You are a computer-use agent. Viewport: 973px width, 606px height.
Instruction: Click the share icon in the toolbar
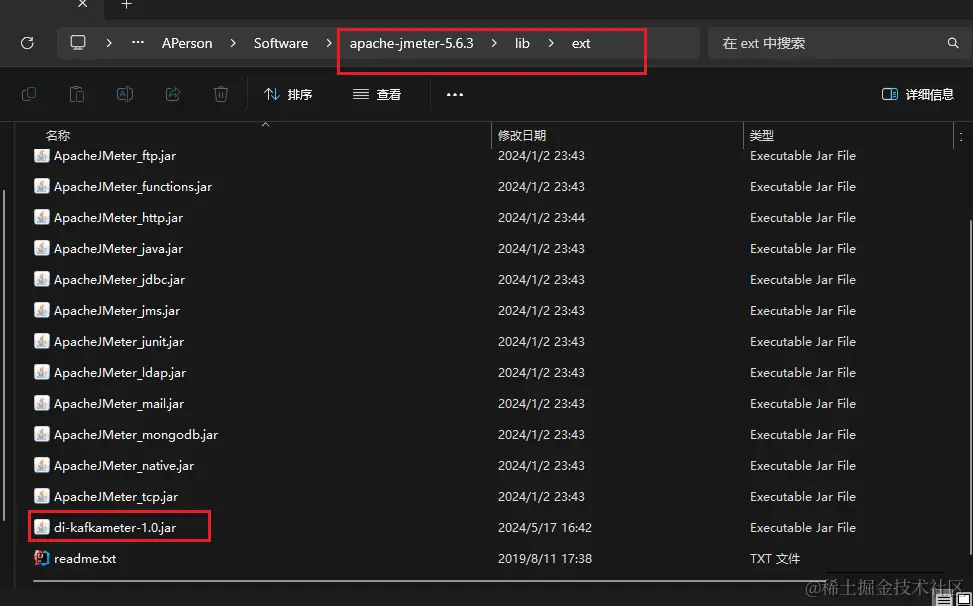(x=173, y=94)
